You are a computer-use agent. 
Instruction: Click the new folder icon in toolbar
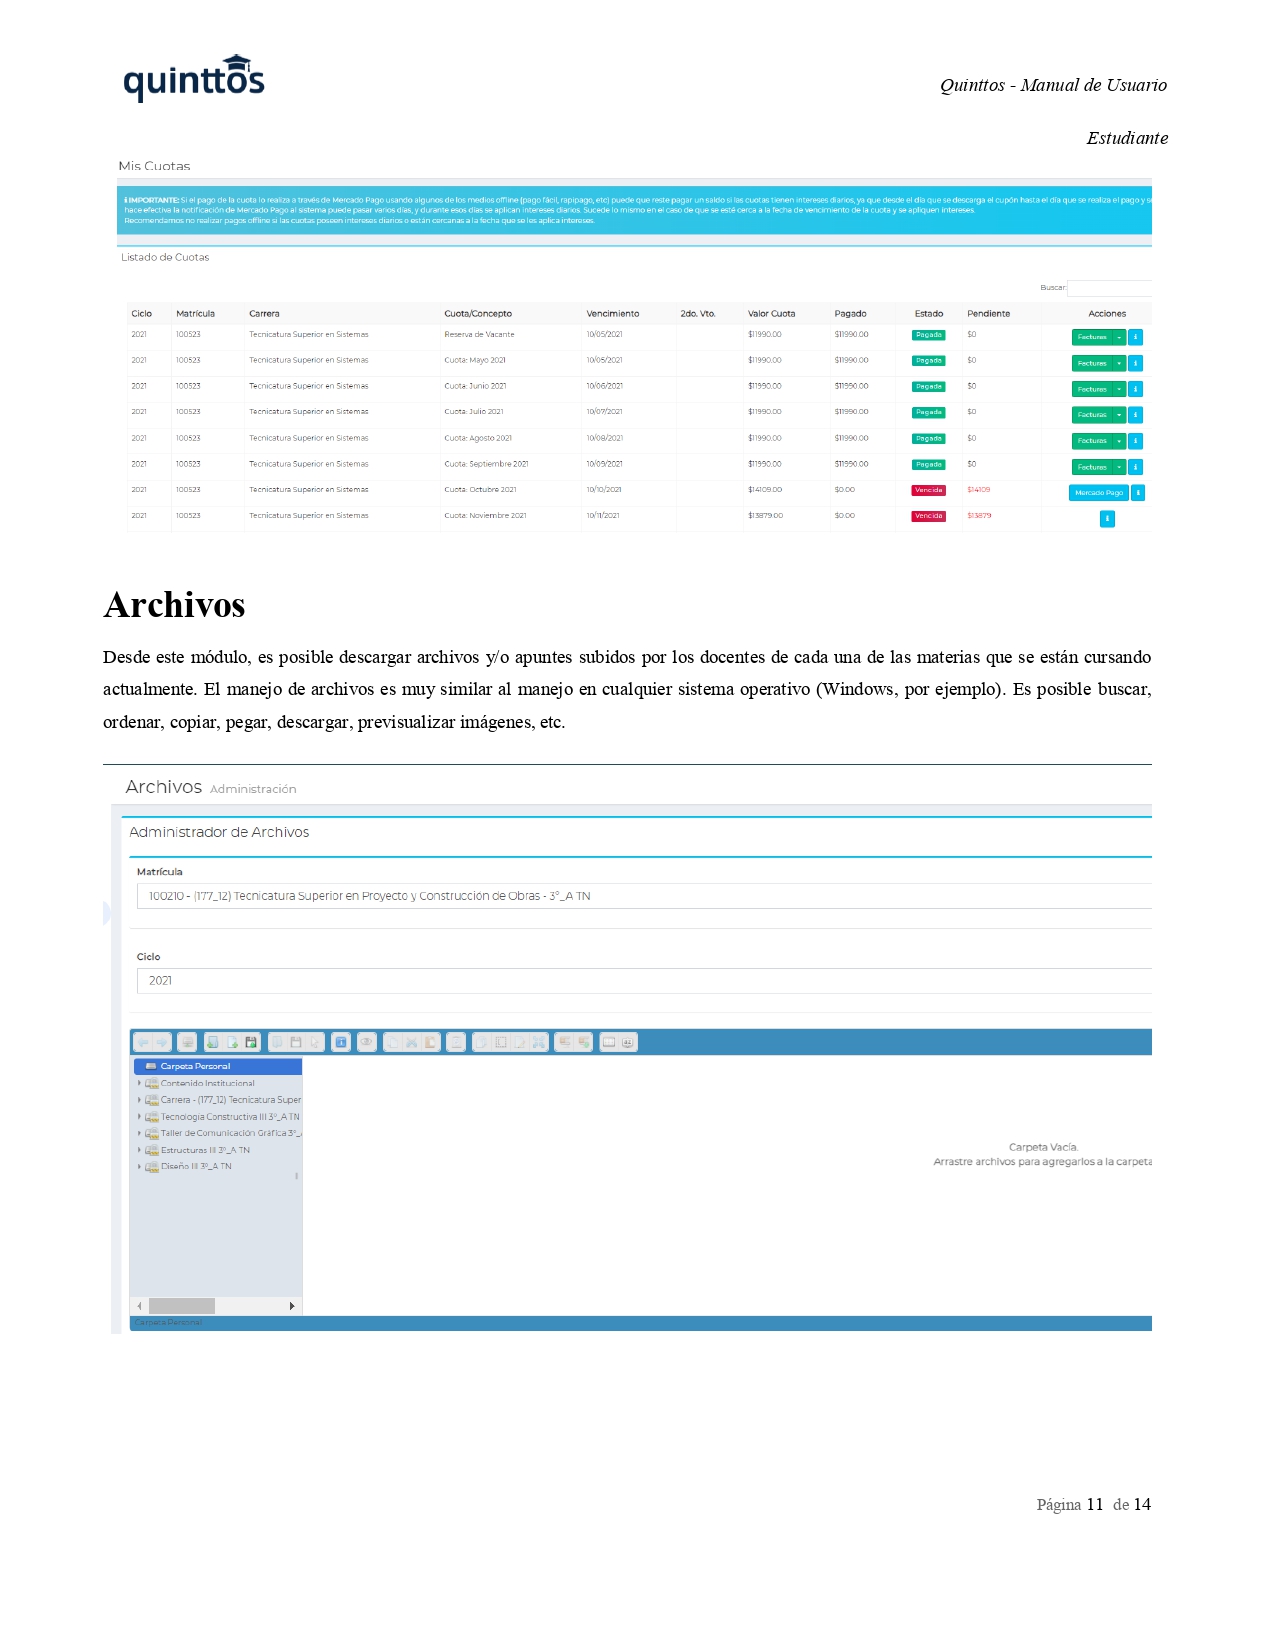point(213,1042)
